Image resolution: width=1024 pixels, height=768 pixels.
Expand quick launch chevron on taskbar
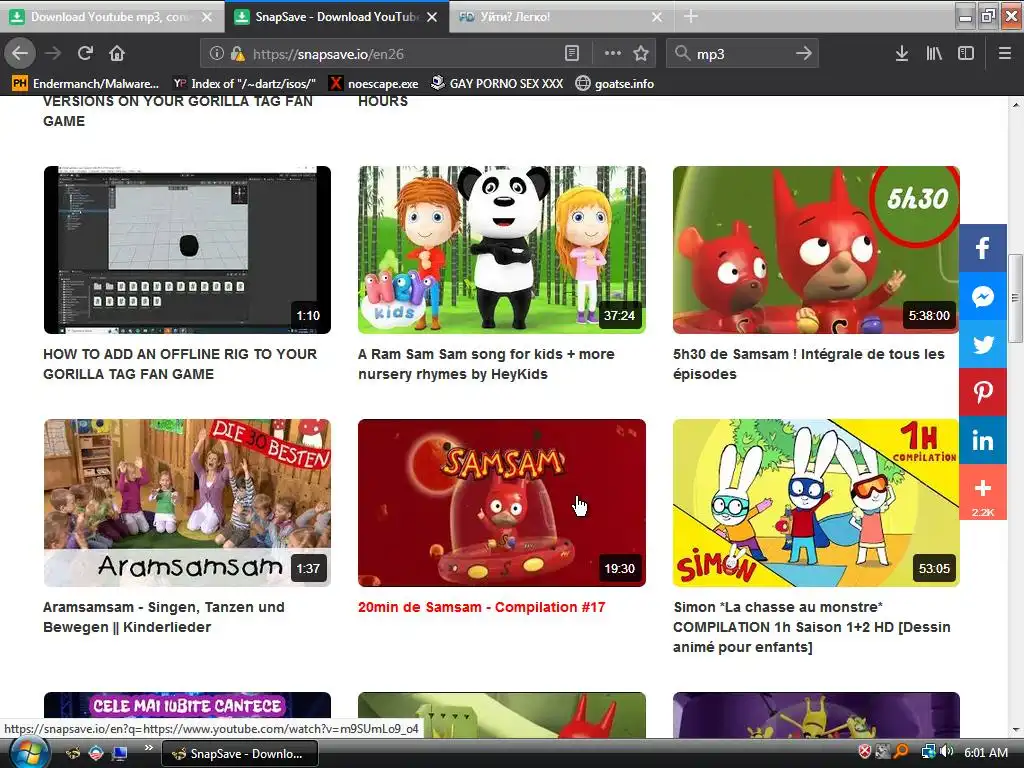pyautogui.click(x=149, y=748)
